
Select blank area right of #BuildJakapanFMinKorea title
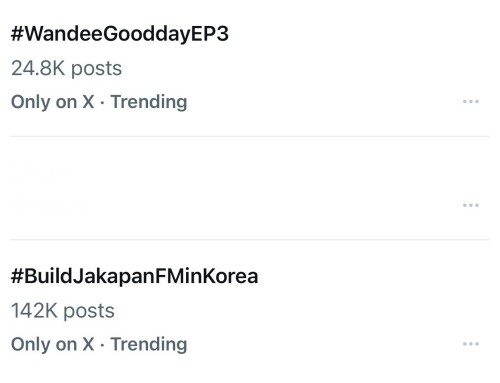pyautogui.click(x=374, y=277)
